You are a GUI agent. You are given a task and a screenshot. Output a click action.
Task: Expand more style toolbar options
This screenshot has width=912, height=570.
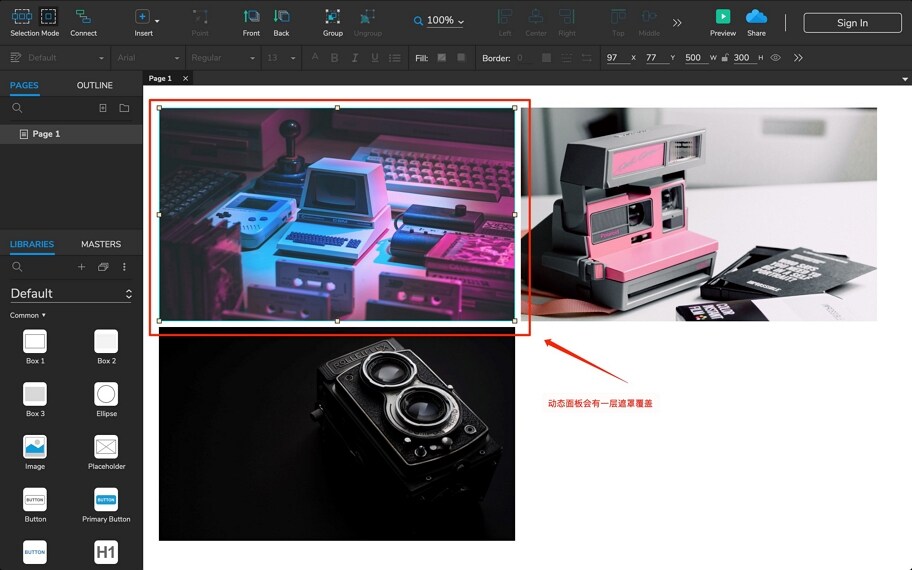pyautogui.click(x=798, y=58)
